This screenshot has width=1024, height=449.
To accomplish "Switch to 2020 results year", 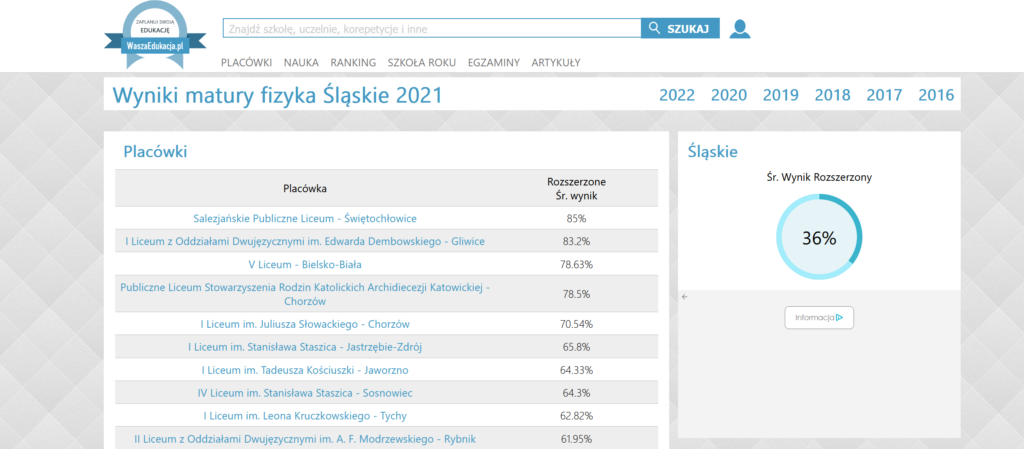I will (729, 95).
